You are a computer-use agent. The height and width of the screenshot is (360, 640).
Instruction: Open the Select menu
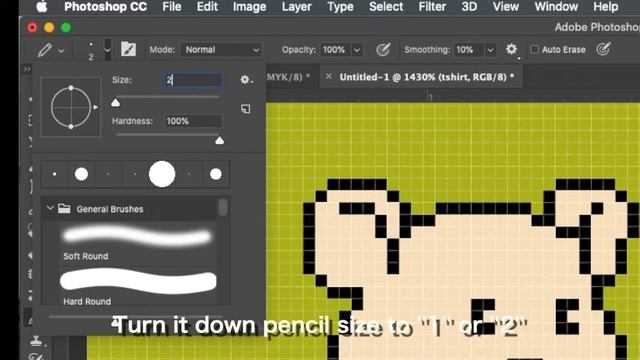(x=386, y=7)
